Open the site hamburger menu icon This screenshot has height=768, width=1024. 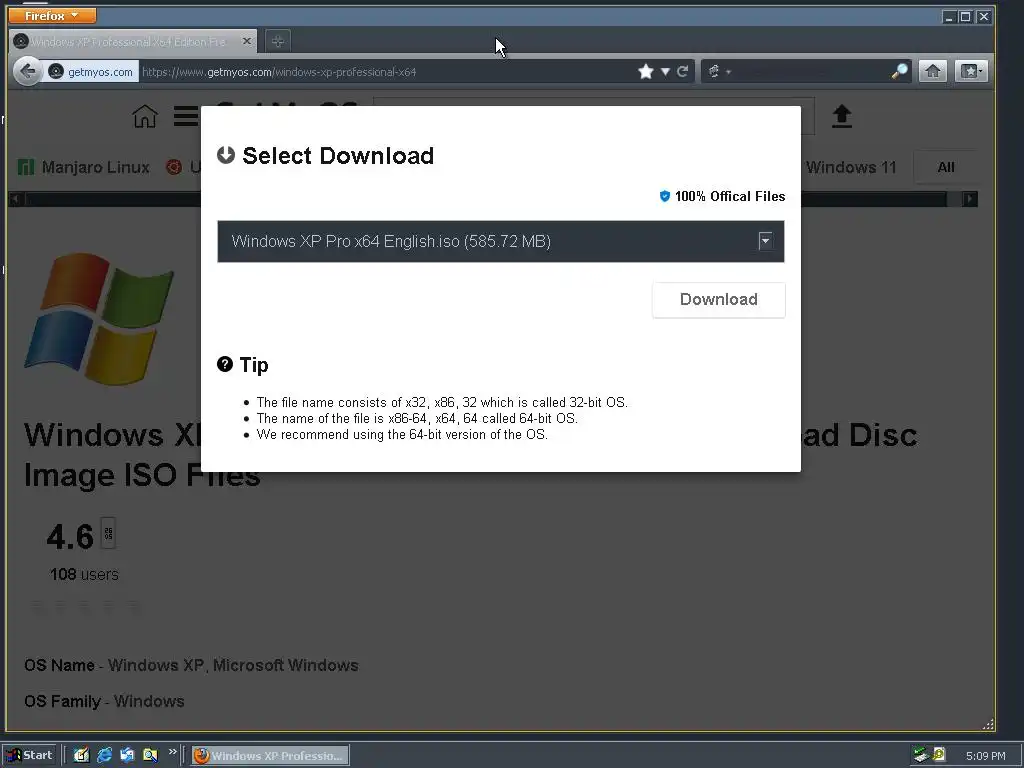point(186,116)
